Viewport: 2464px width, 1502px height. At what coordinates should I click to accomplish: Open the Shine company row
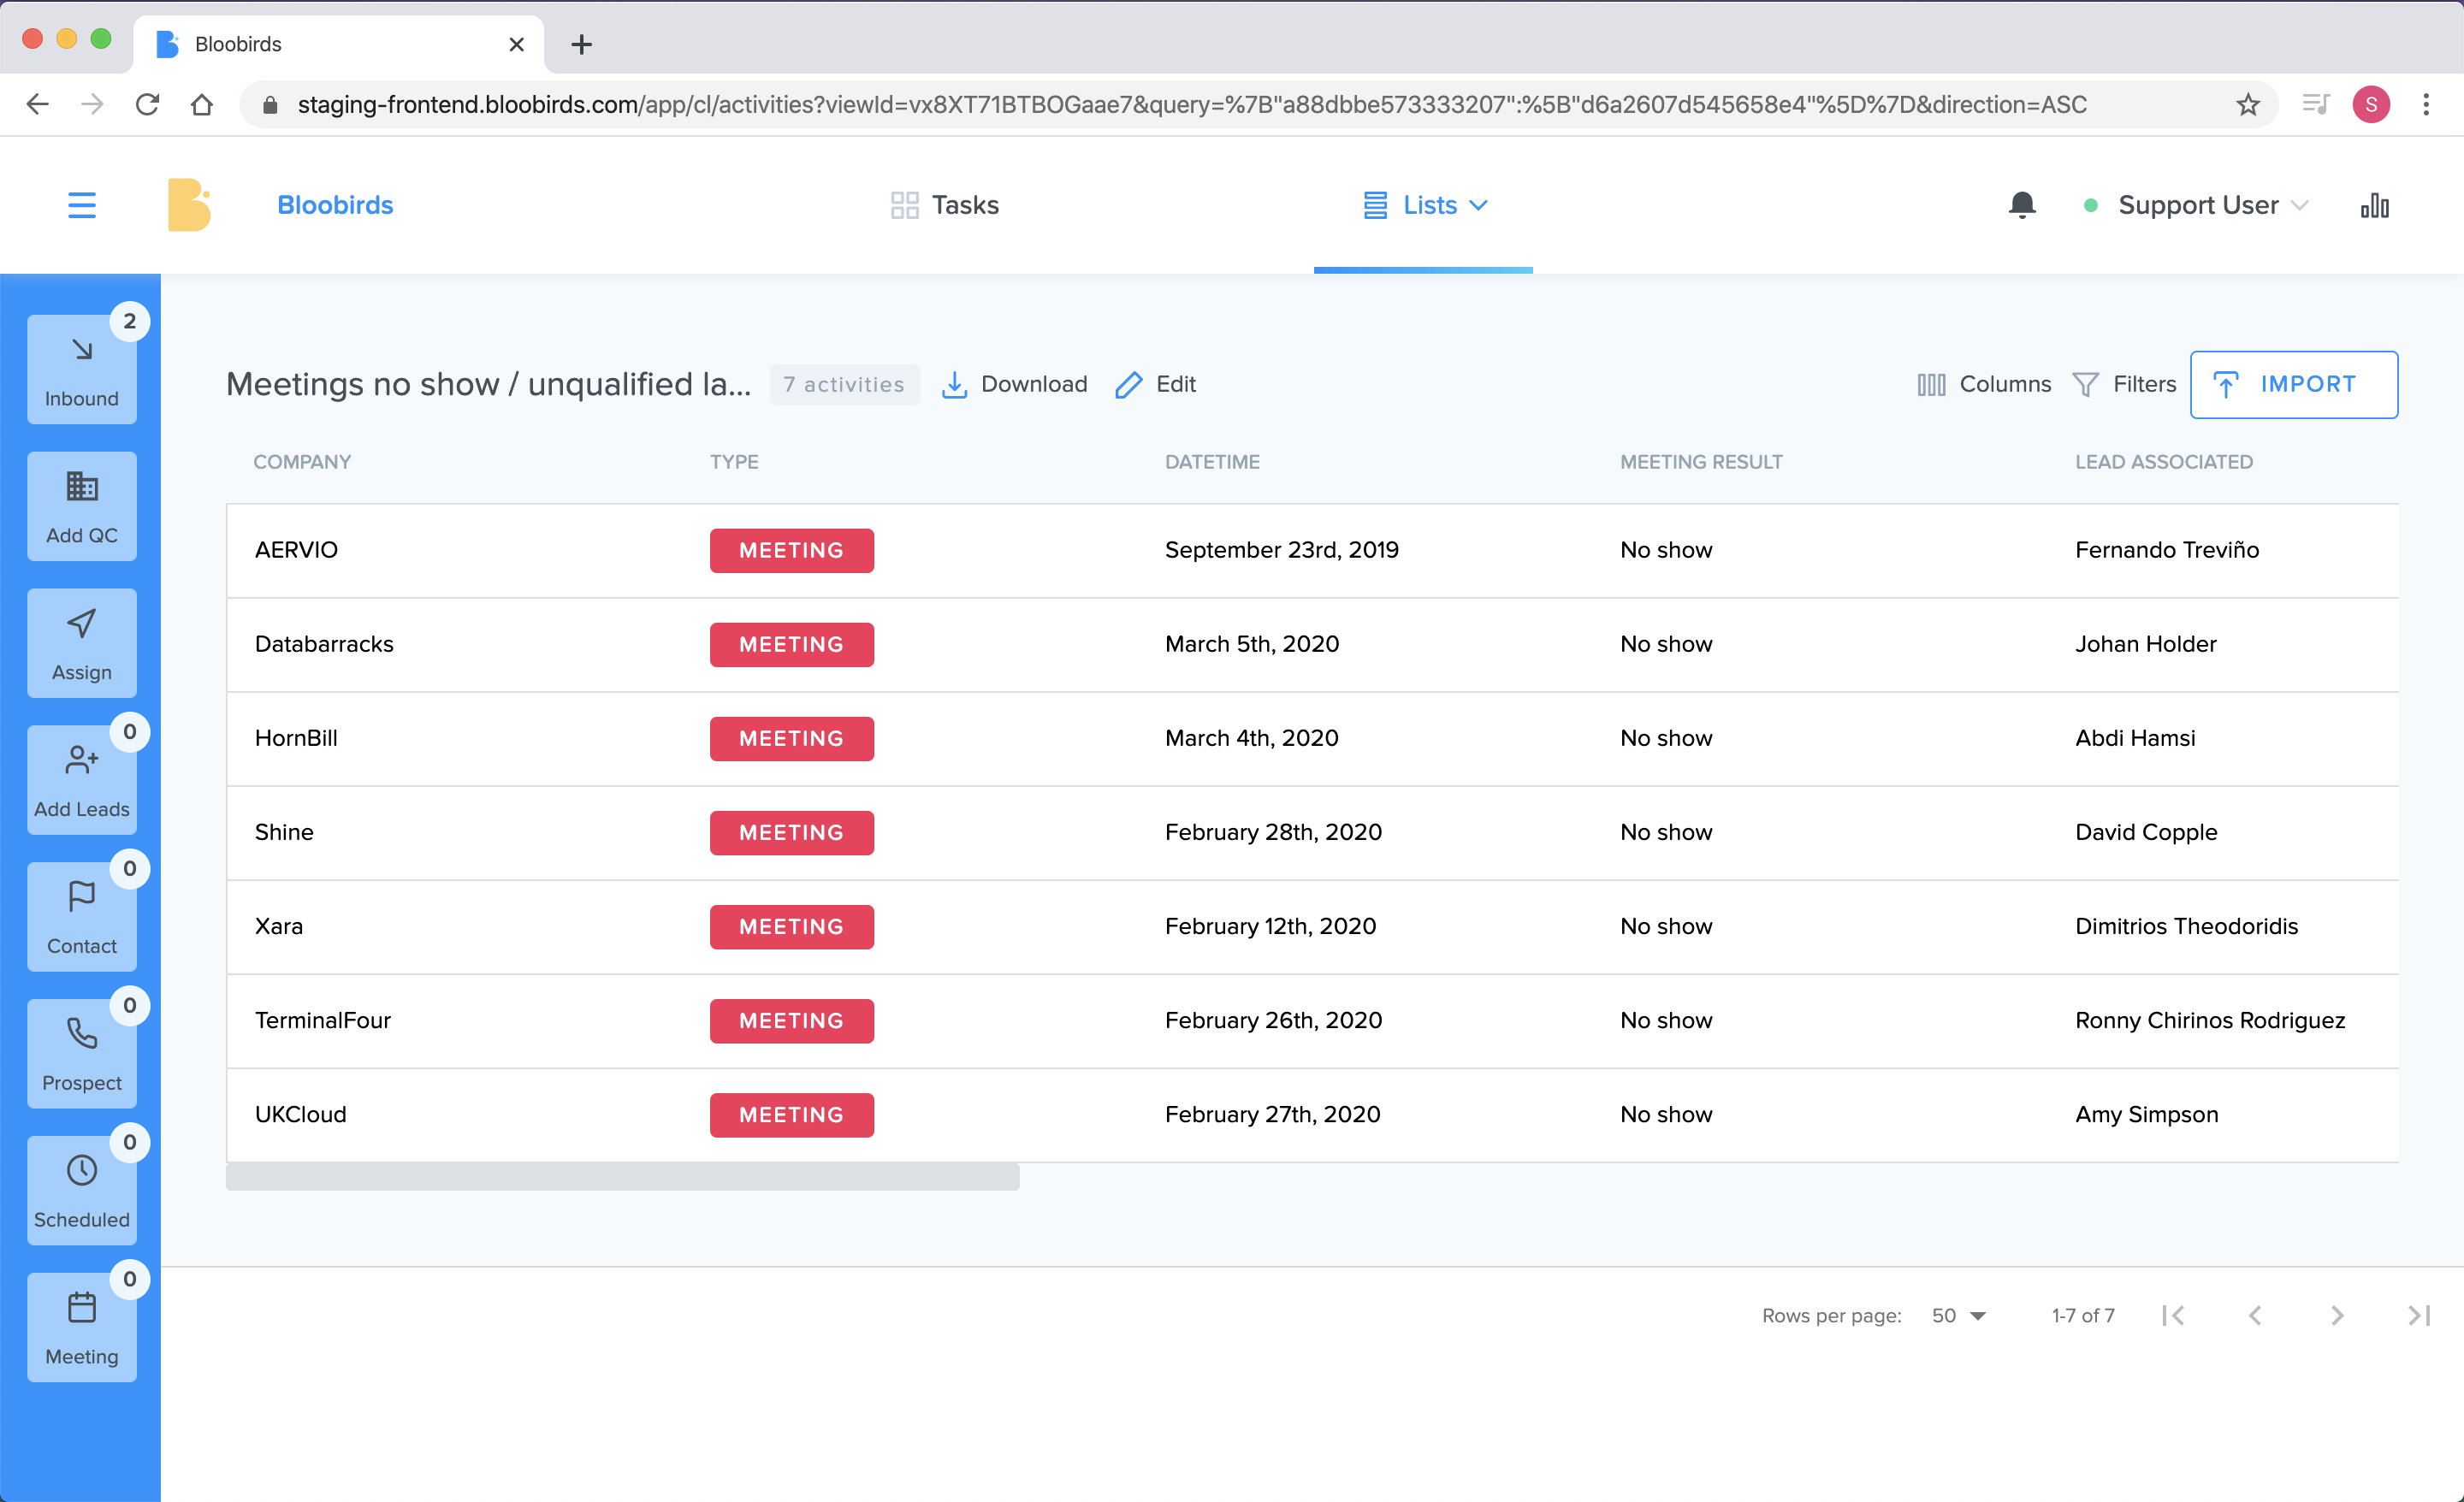[x=1312, y=832]
